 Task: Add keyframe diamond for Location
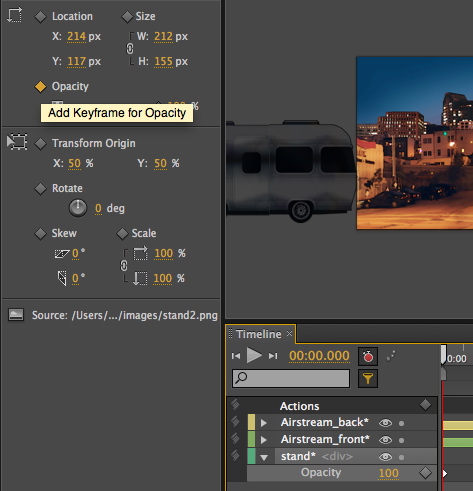tap(40, 17)
